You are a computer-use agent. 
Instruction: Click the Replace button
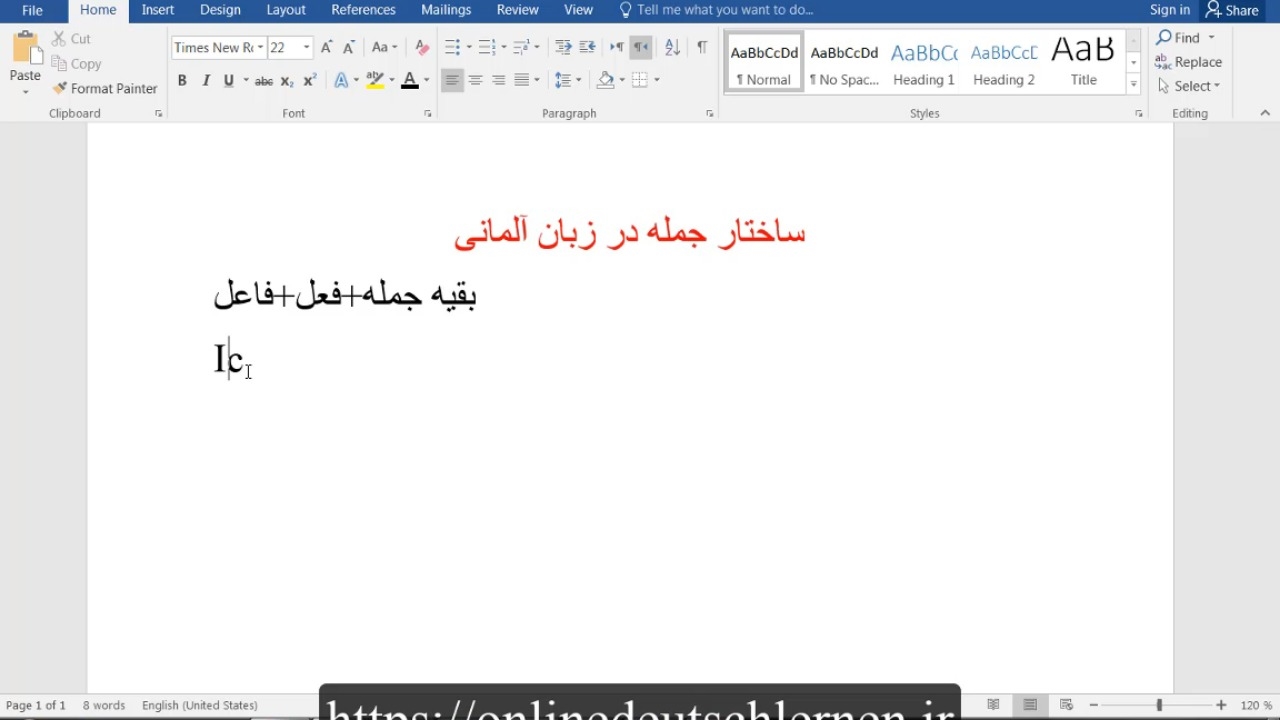pos(1189,62)
